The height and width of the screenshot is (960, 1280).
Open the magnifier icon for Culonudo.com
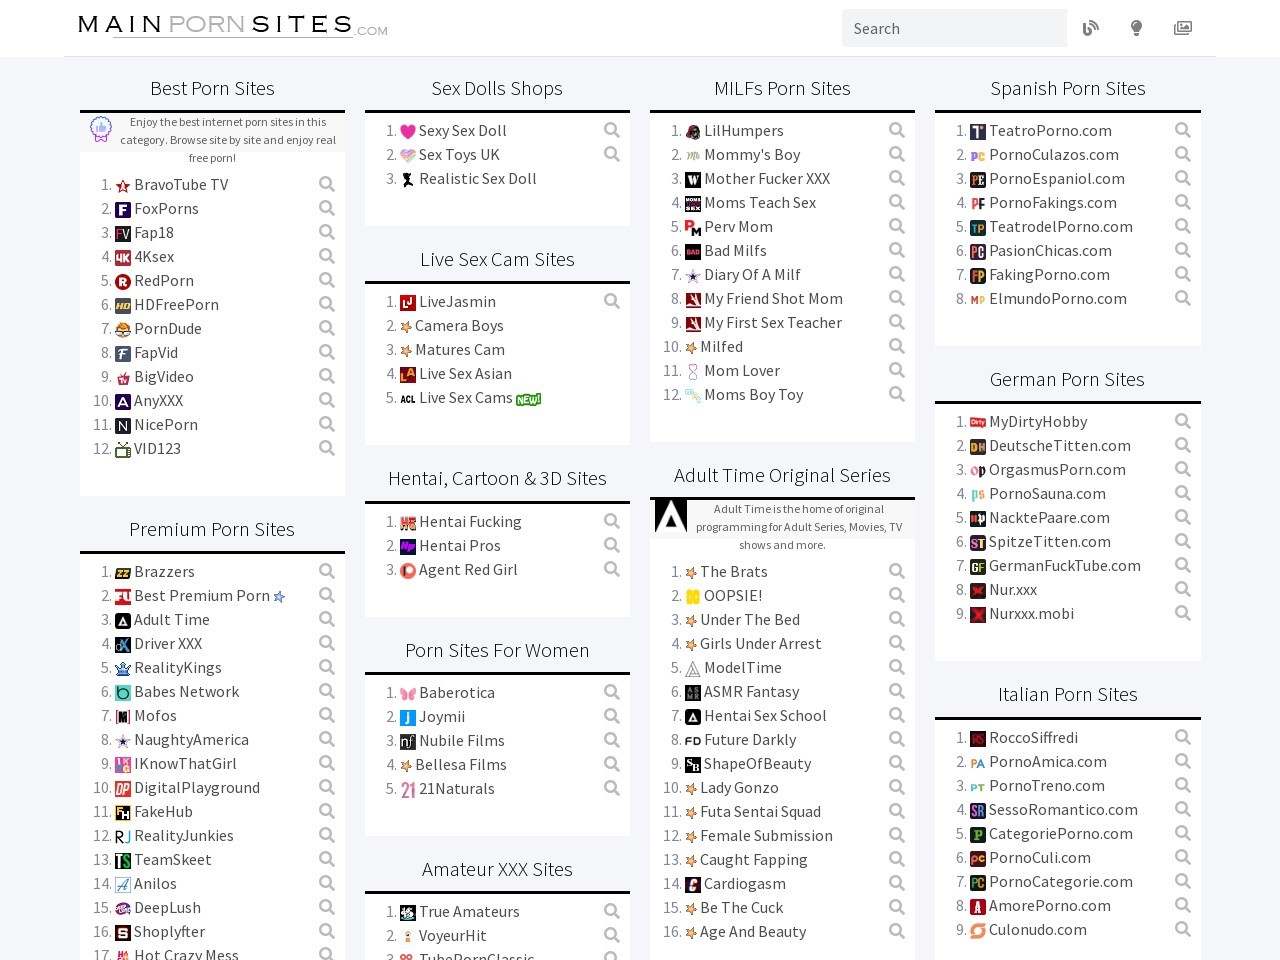point(1183,929)
